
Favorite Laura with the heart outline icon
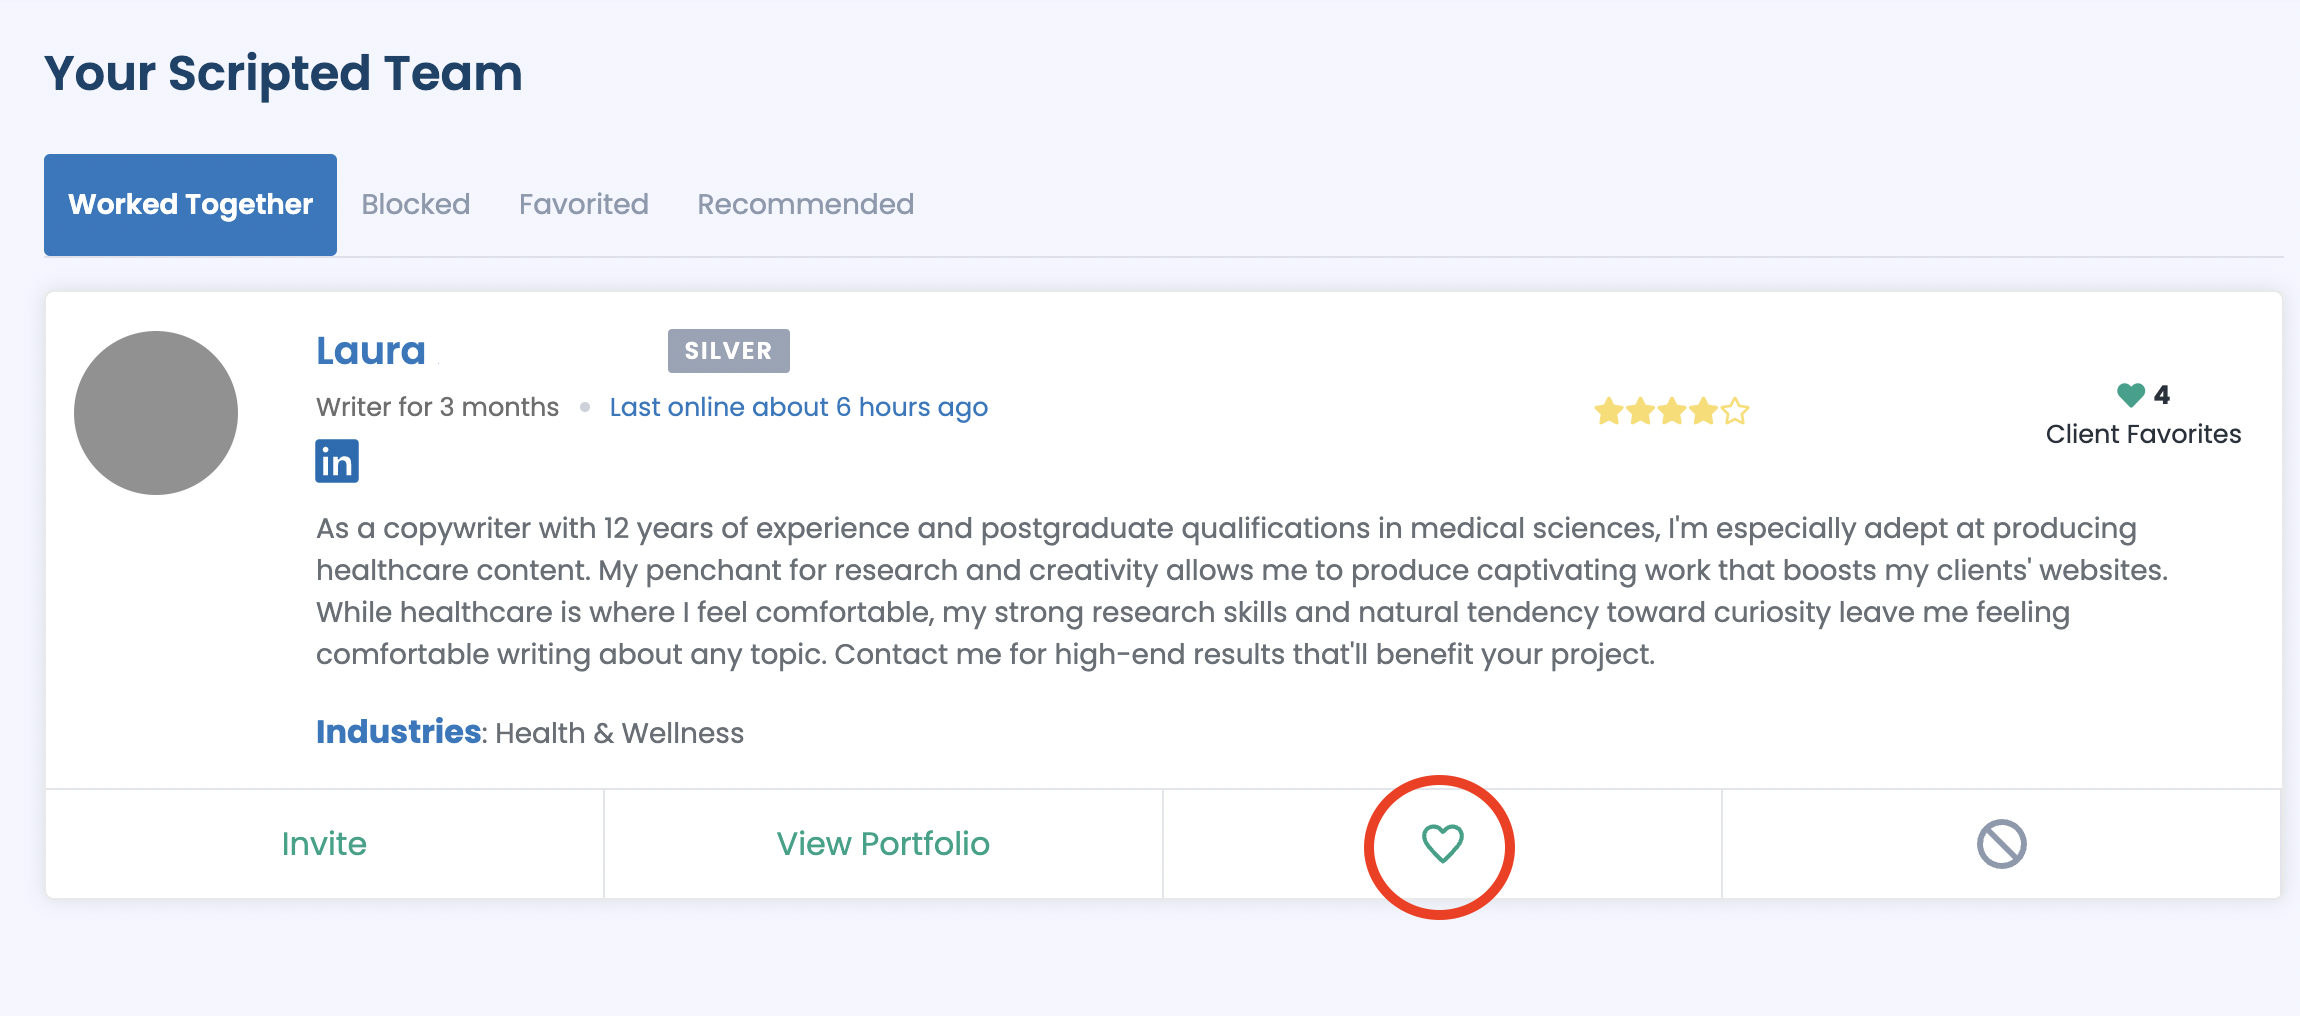1442,844
